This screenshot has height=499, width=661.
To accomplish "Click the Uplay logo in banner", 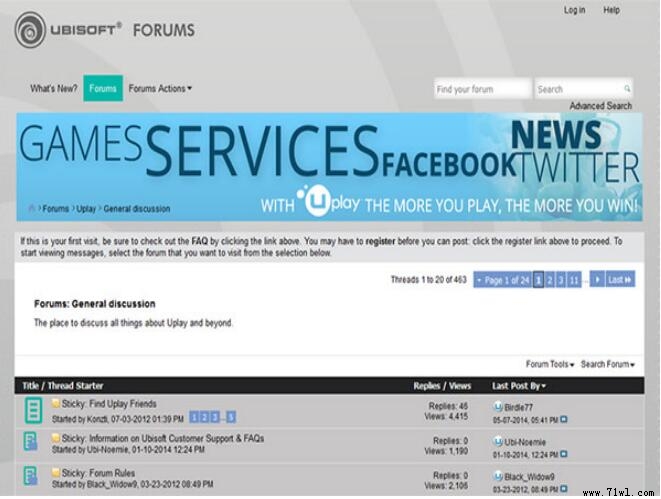I will (x=328, y=201).
